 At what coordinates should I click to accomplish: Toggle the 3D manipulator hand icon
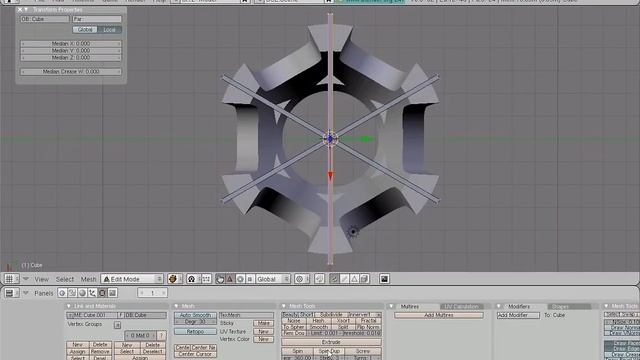tap(220, 279)
